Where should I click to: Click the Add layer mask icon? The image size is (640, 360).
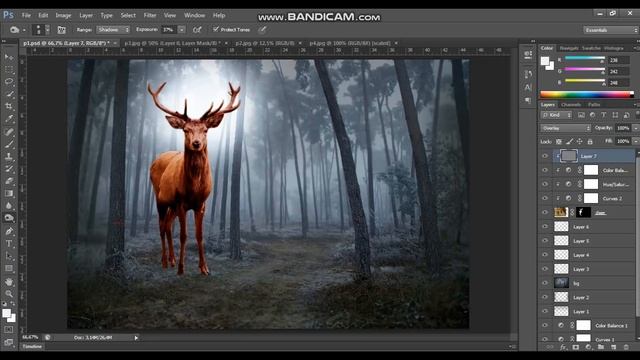[x=576, y=347]
